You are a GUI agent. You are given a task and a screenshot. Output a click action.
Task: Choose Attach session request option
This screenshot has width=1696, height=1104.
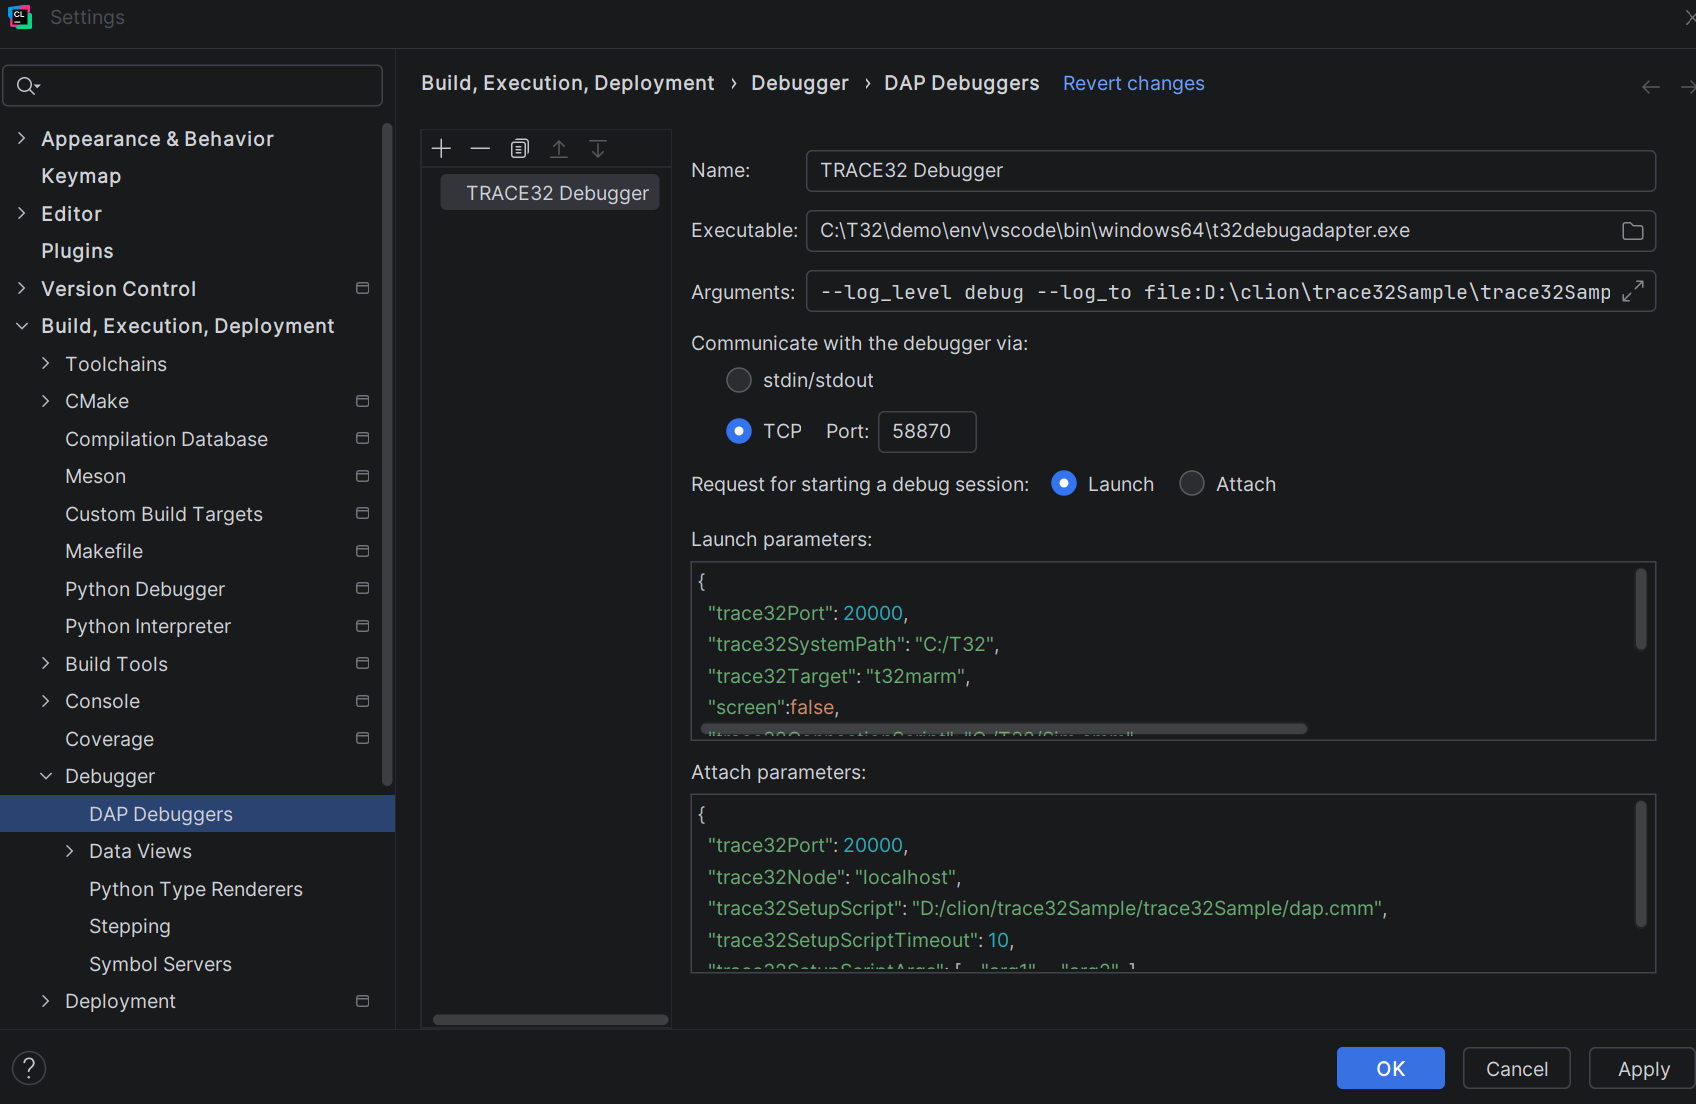pyautogui.click(x=1191, y=484)
